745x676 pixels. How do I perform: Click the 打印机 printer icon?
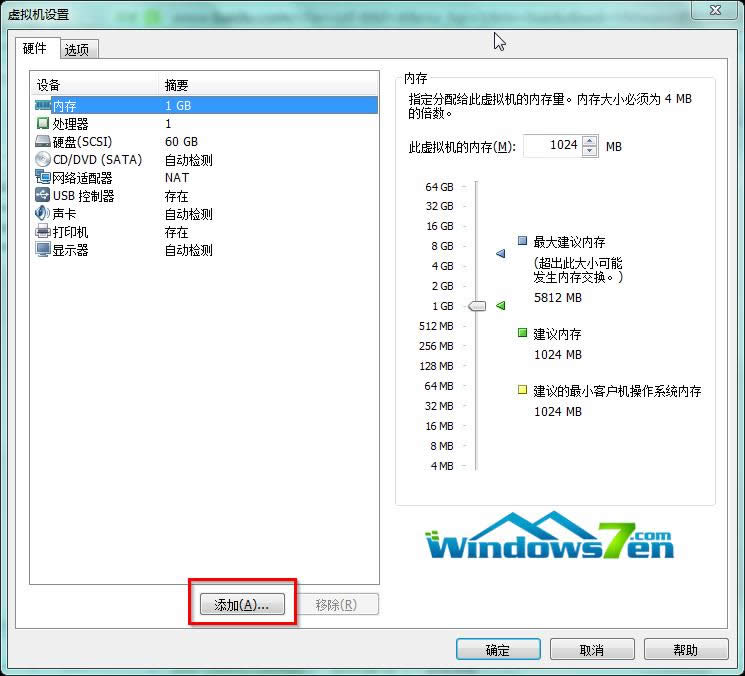coord(43,231)
